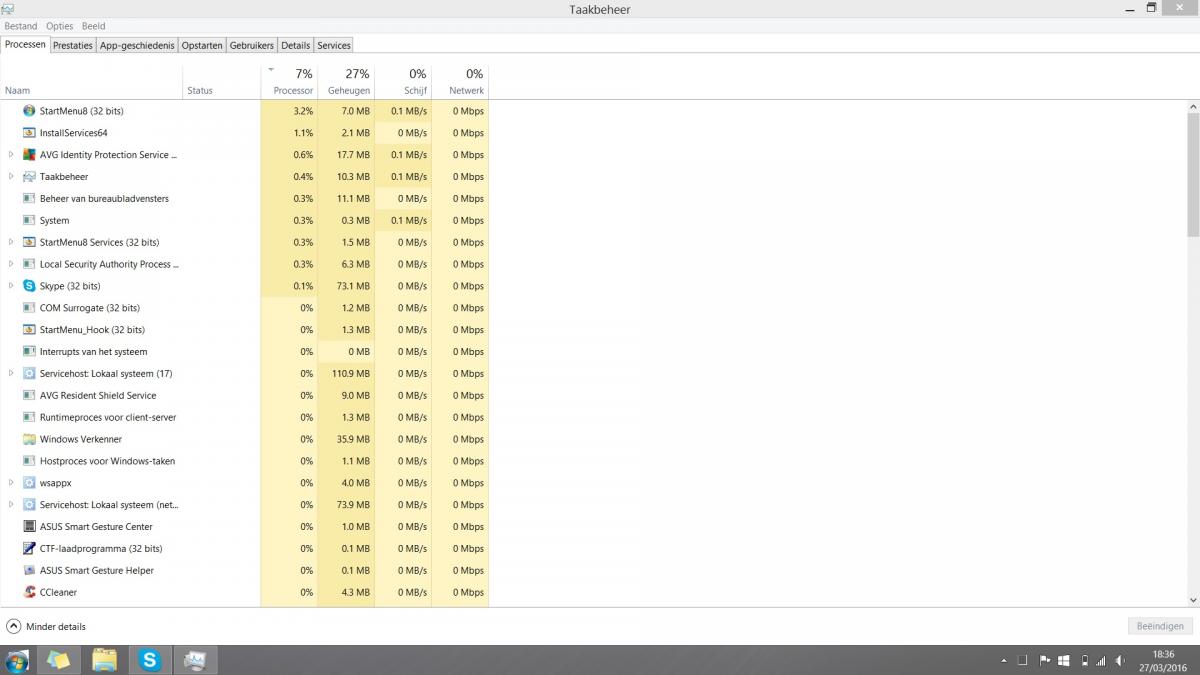
Task: Click the InstallServices64 process icon
Action: (29, 133)
